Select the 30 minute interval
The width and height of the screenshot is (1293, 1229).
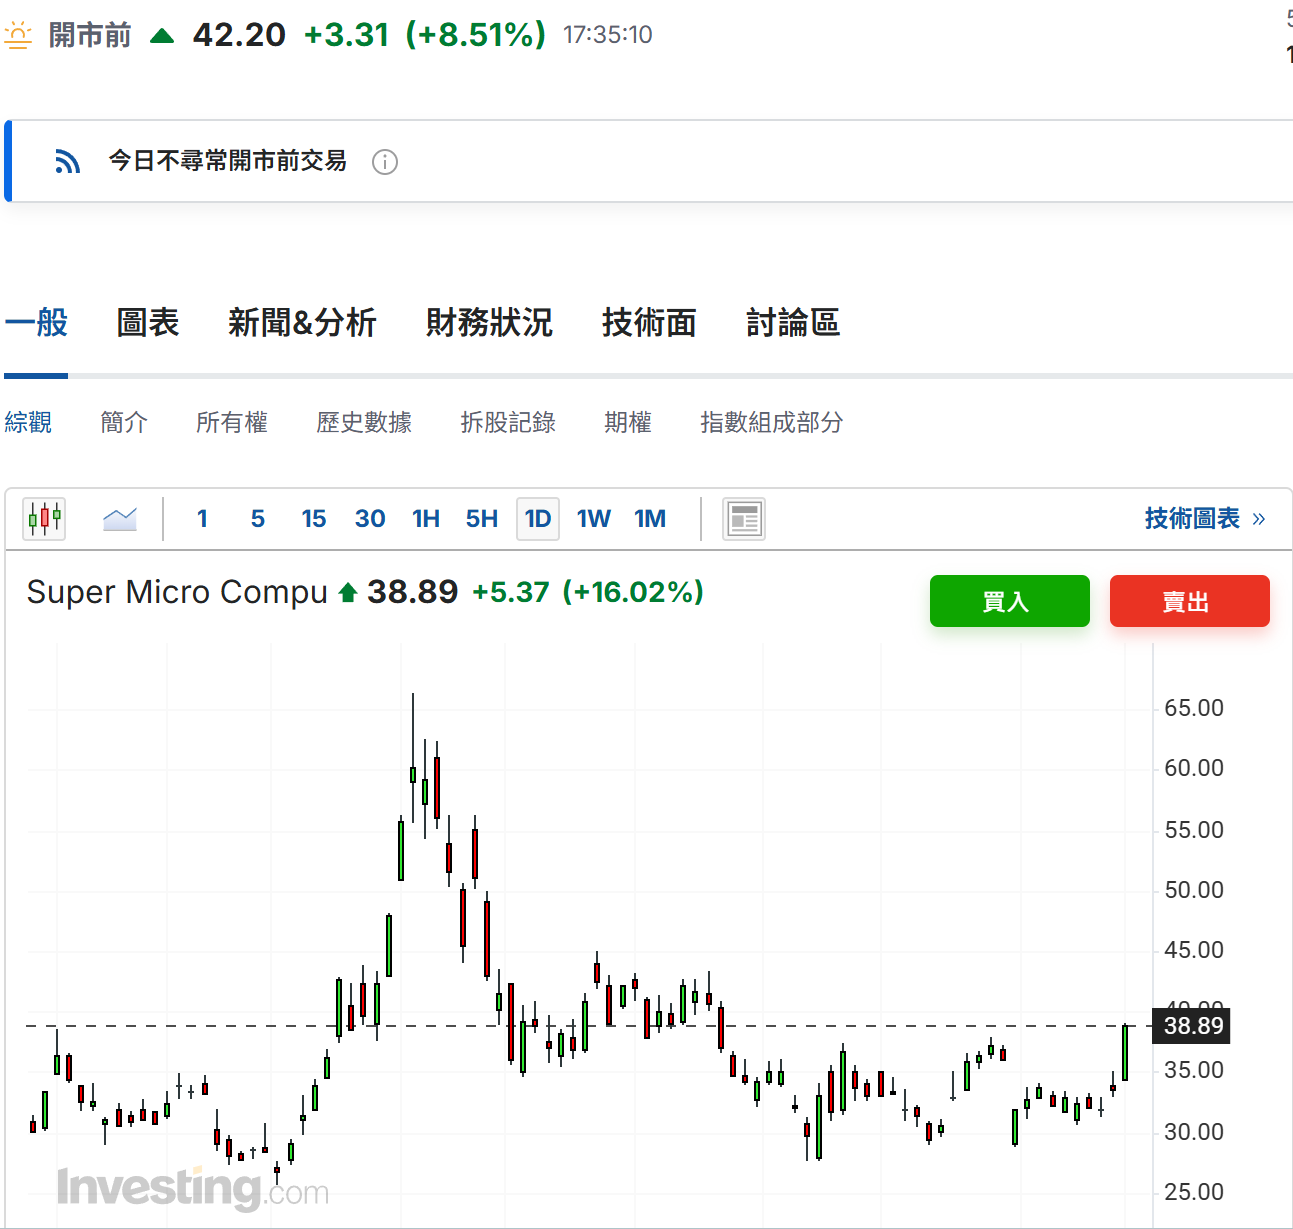tap(370, 519)
